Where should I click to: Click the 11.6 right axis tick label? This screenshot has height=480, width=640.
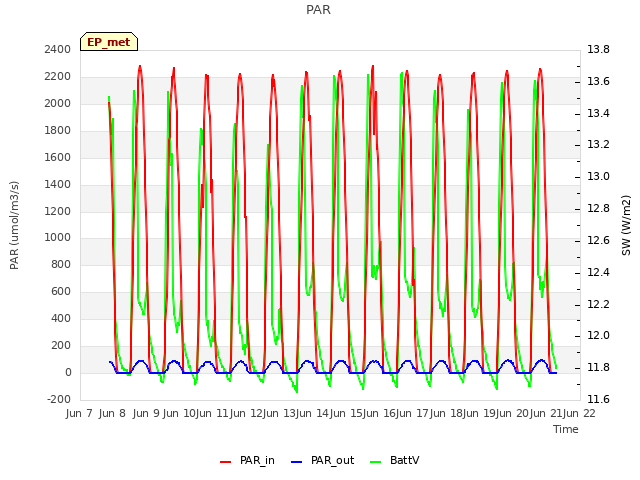click(x=598, y=399)
